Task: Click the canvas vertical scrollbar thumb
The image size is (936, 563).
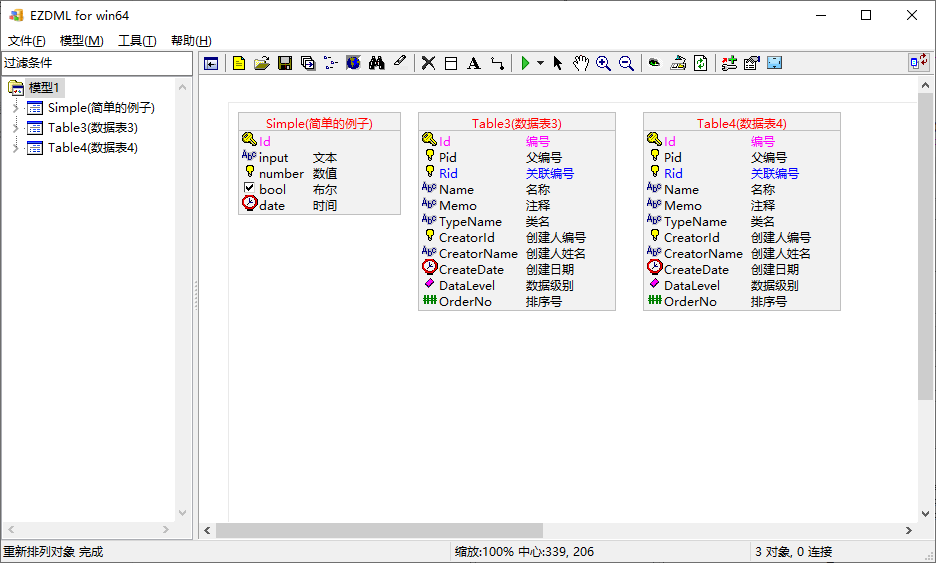Action: tap(925, 247)
